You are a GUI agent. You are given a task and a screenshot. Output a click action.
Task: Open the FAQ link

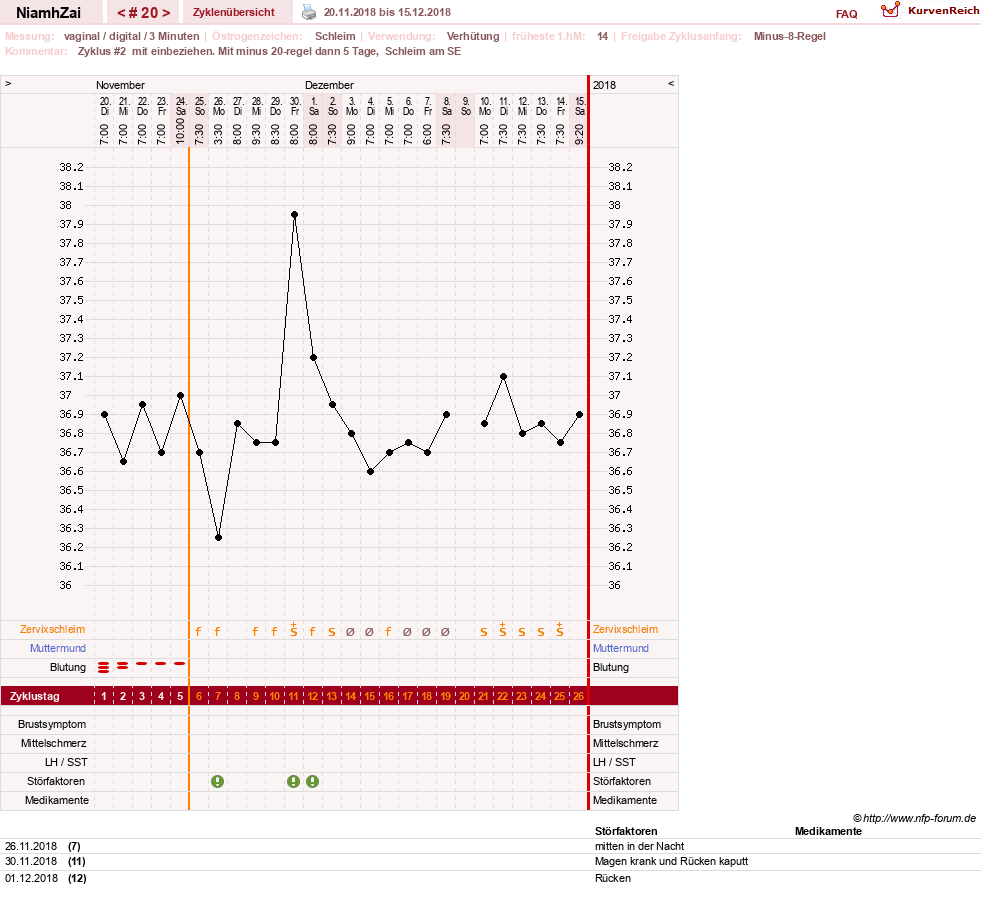[846, 14]
